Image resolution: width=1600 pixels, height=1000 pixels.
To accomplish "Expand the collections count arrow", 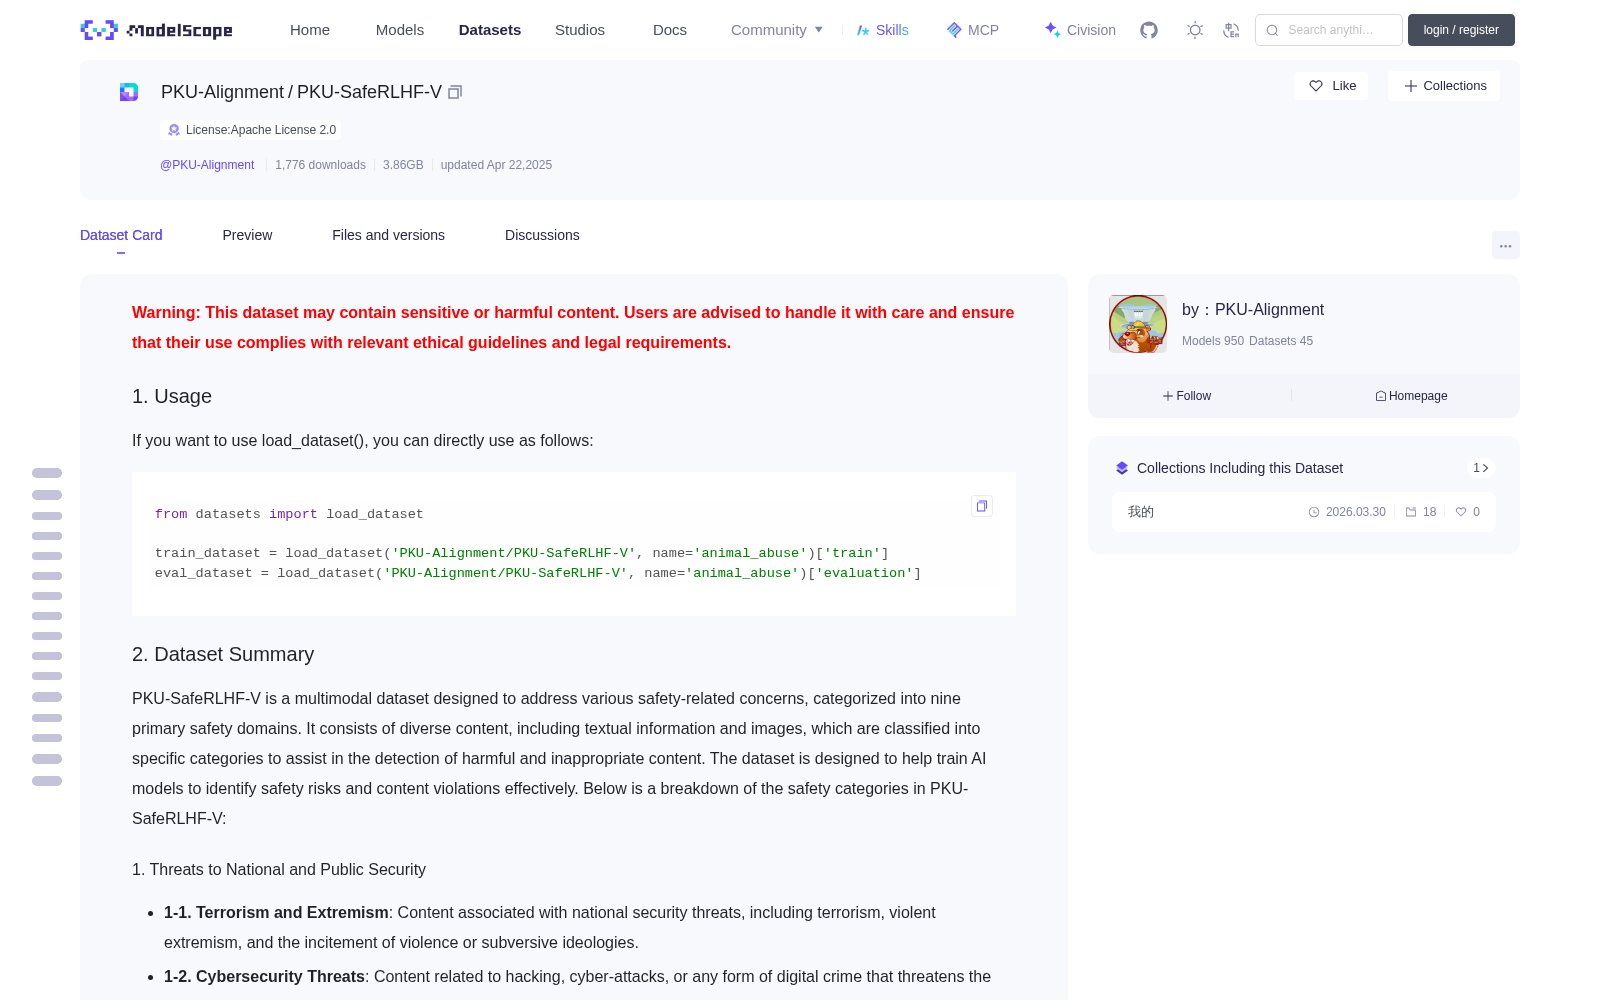I will pyautogui.click(x=1481, y=468).
